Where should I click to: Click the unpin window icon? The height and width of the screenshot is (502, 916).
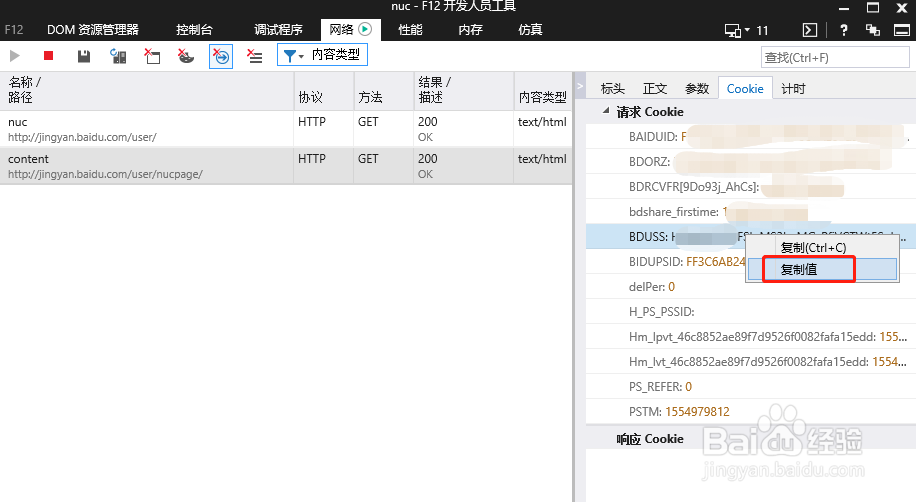click(x=873, y=30)
